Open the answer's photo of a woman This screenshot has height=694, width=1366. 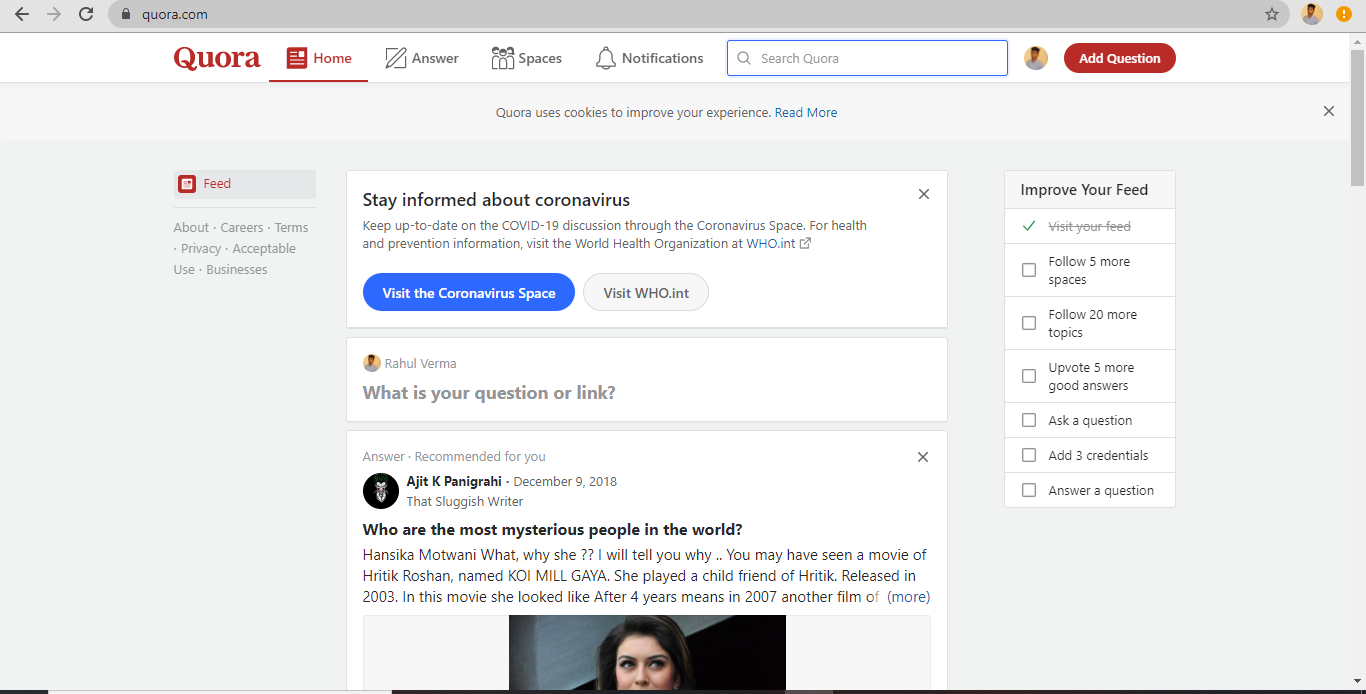tap(647, 652)
